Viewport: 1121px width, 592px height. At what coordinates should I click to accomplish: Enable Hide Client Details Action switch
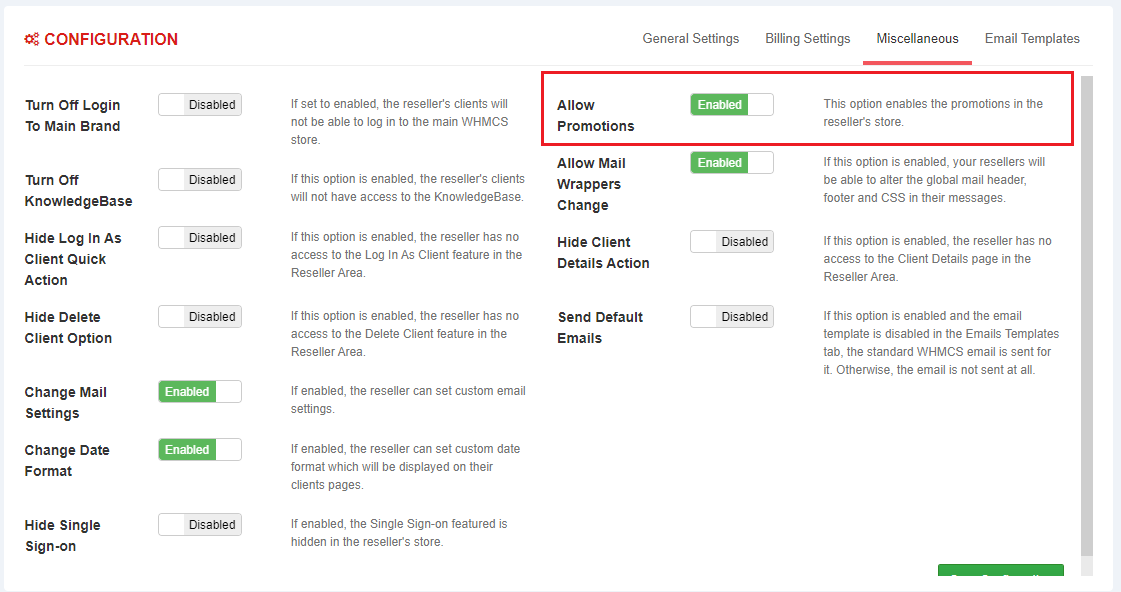[x=732, y=242]
